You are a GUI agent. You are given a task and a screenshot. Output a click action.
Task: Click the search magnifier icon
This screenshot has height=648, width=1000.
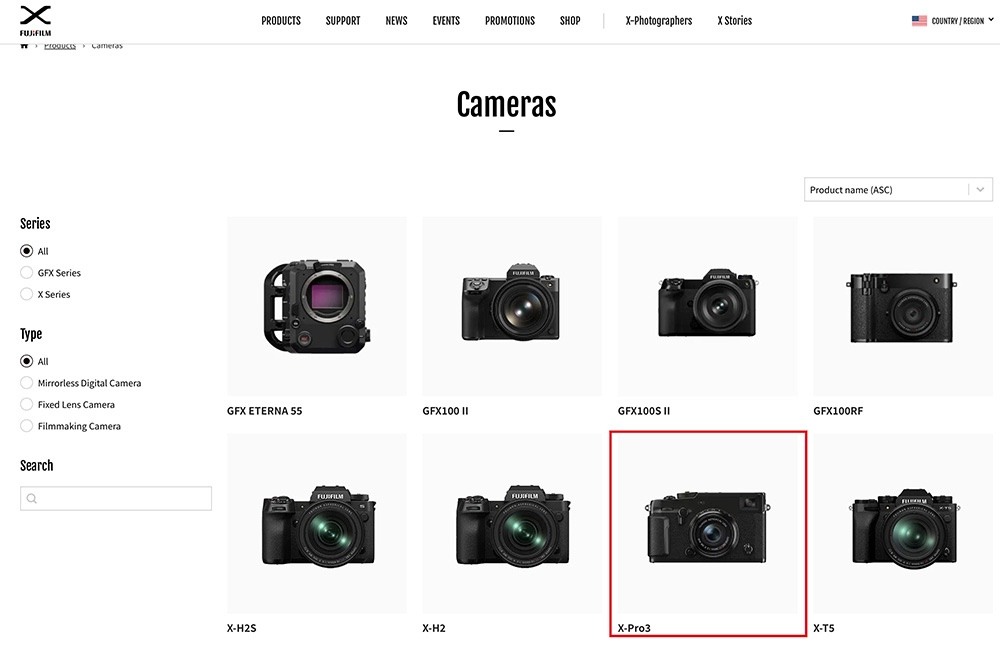(x=32, y=499)
